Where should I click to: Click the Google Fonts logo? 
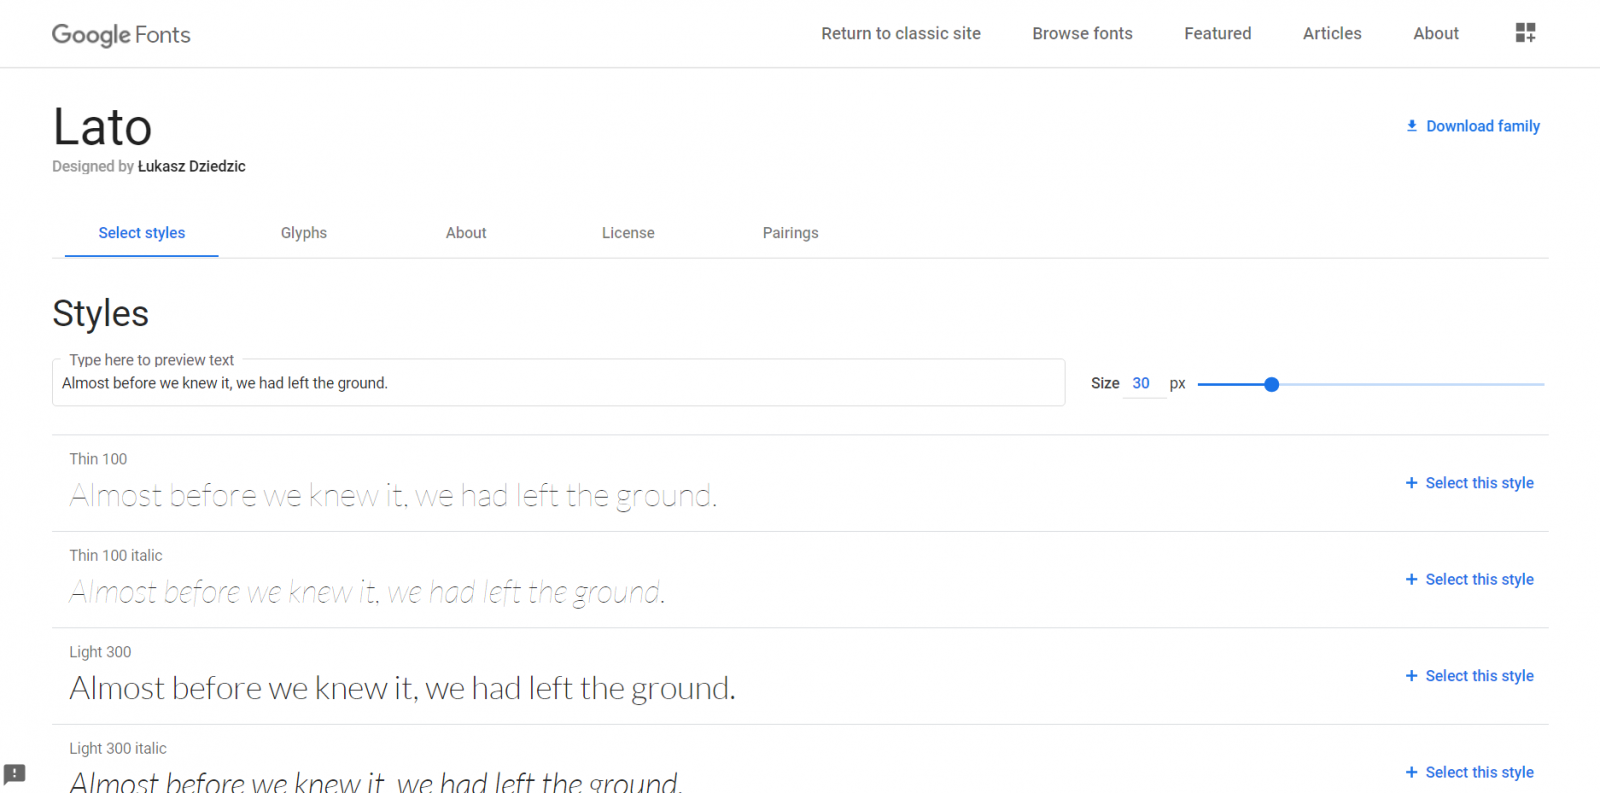(x=121, y=35)
